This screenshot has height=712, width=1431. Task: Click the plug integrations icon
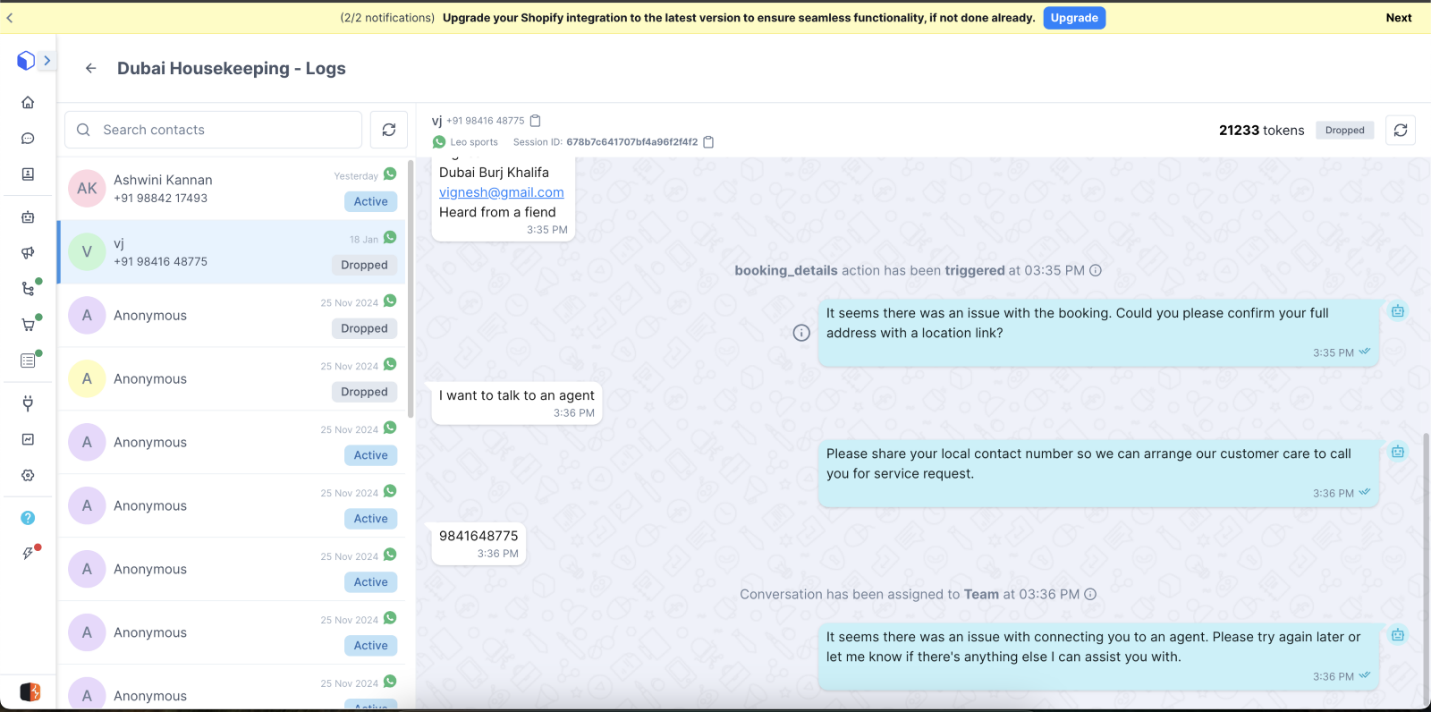28,403
